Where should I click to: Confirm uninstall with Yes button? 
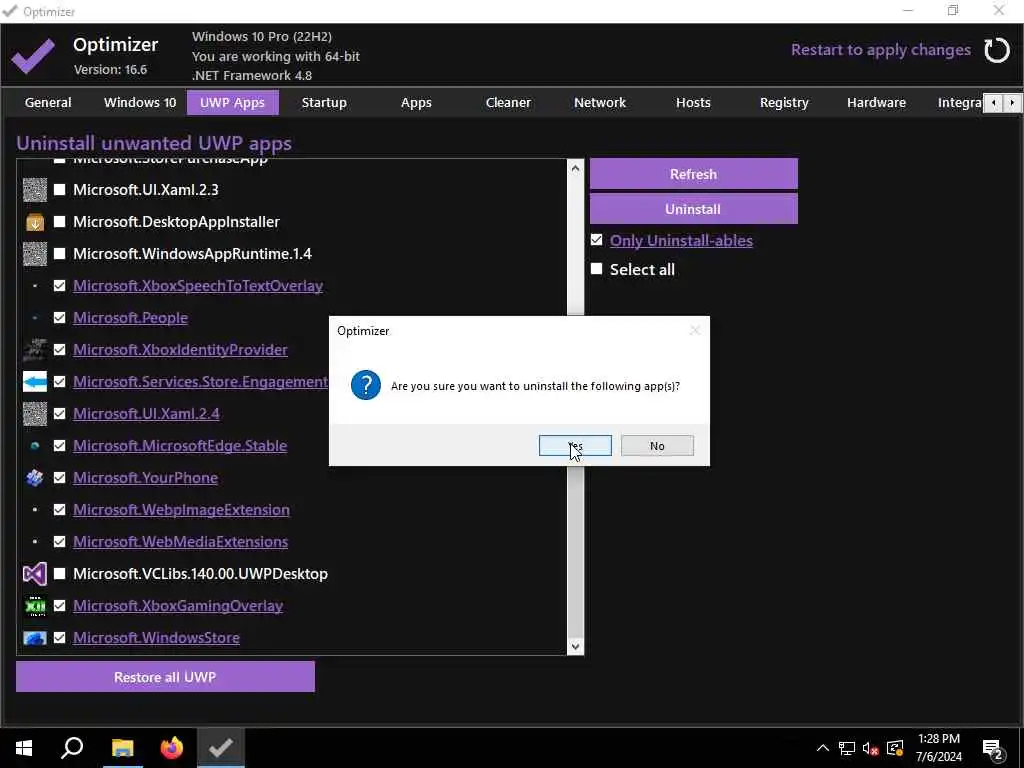(575, 445)
